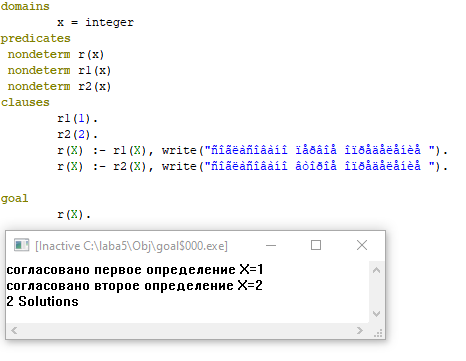Click the 'r(X).' goal line

(x=74, y=214)
